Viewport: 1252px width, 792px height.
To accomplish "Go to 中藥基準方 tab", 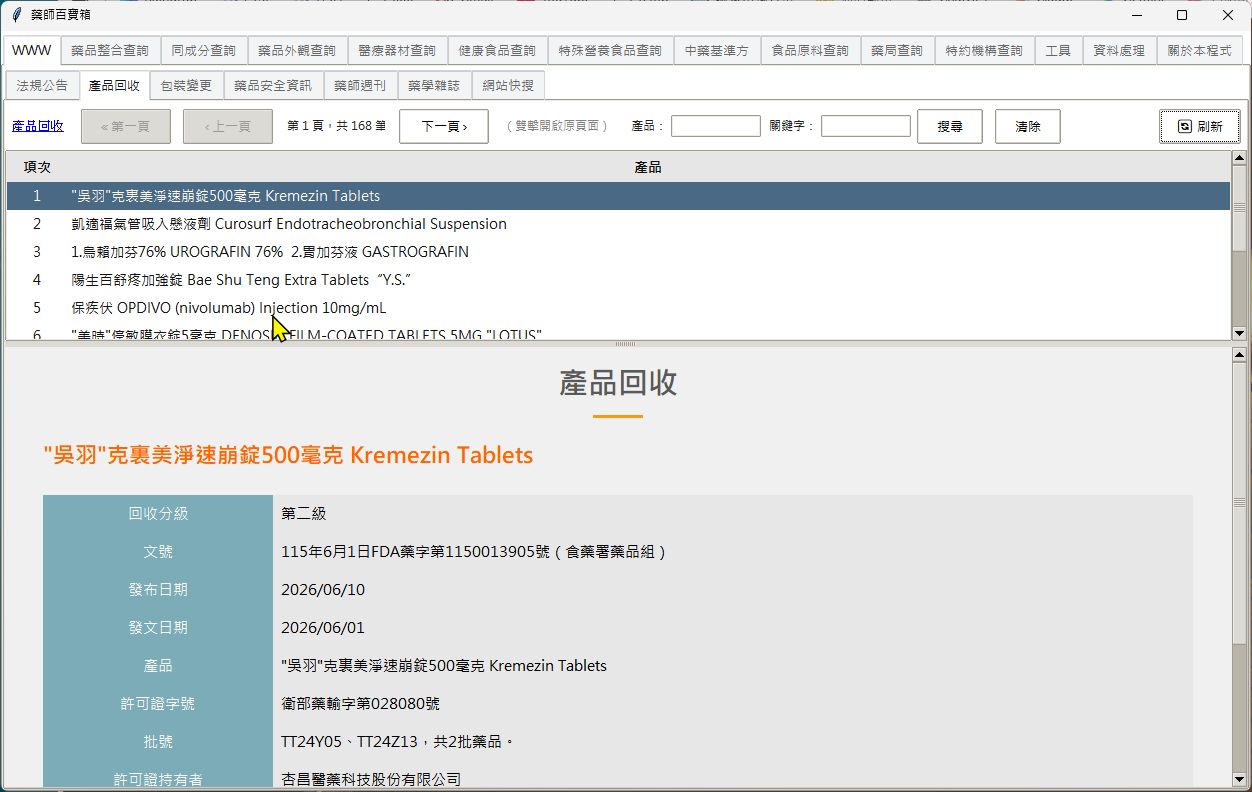I will [717, 51].
